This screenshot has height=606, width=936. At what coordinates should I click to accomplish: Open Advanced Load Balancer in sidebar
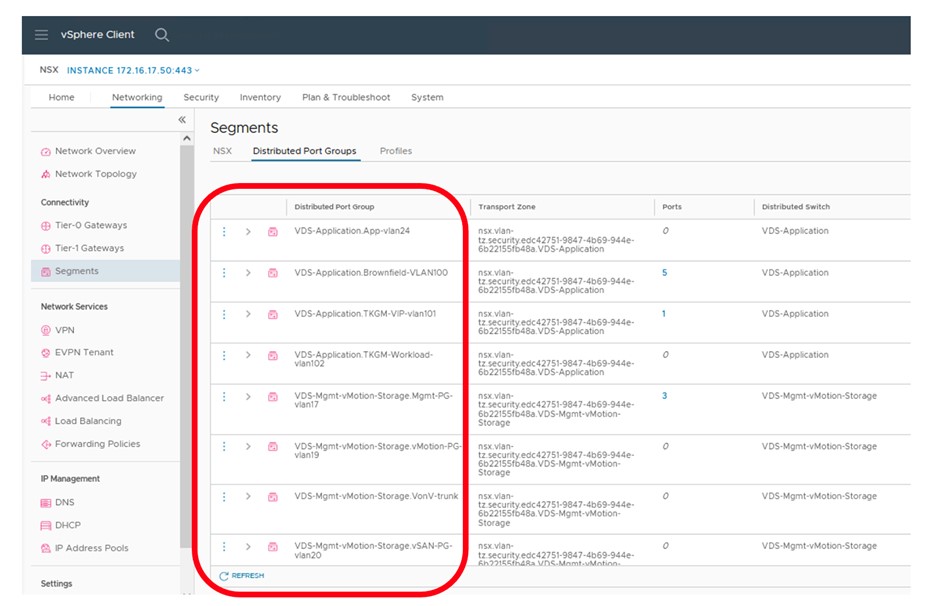(108, 398)
